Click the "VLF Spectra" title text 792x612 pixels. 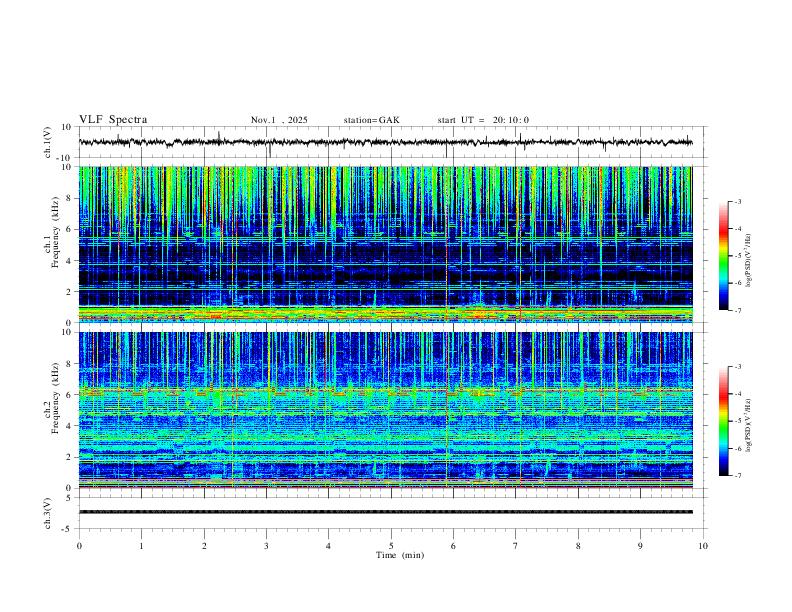pos(113,120)
